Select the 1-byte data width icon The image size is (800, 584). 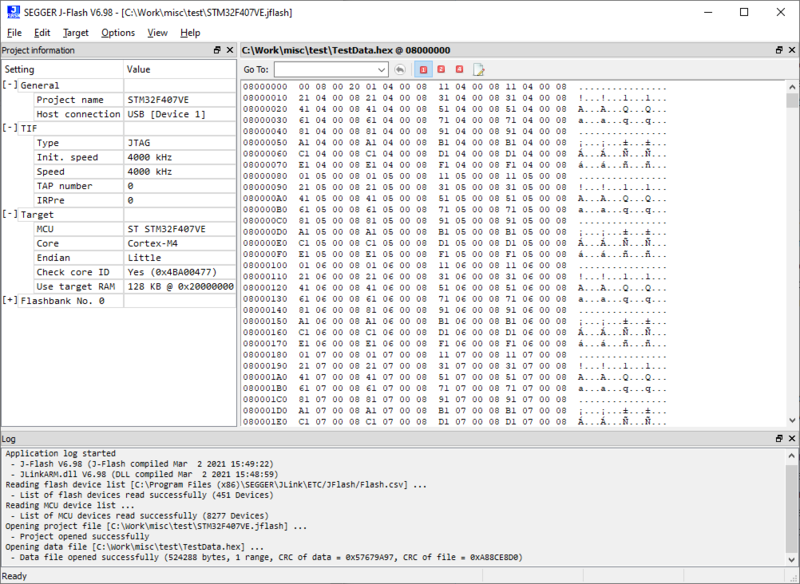tap(424, 70)
